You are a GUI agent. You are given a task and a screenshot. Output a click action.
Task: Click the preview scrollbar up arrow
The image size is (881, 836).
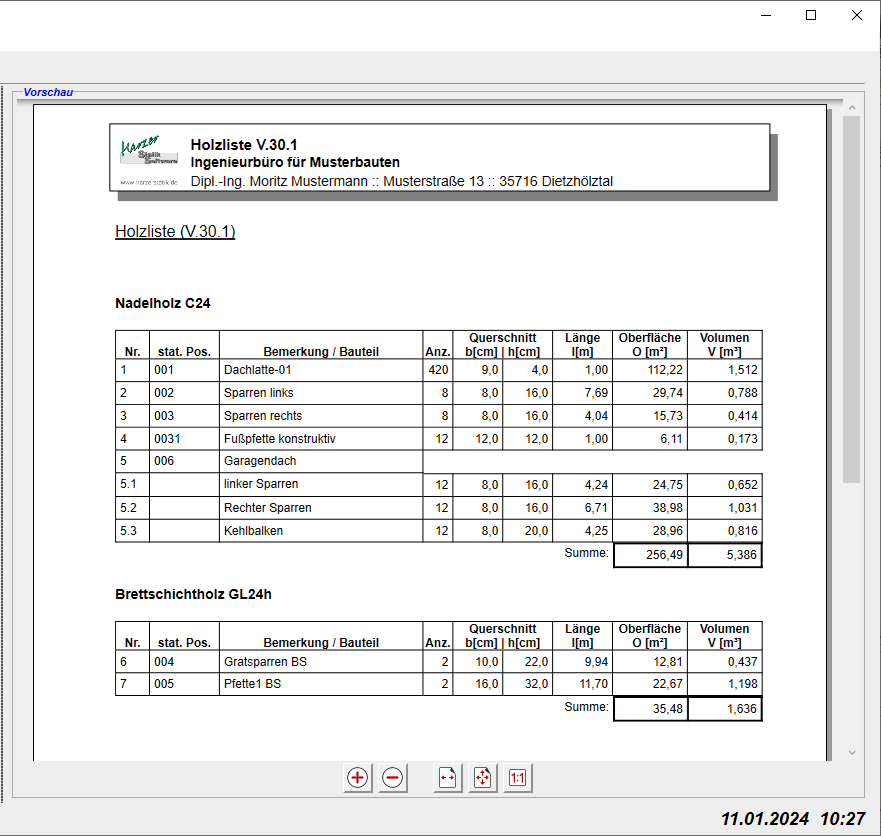click(x=852, y=107)
